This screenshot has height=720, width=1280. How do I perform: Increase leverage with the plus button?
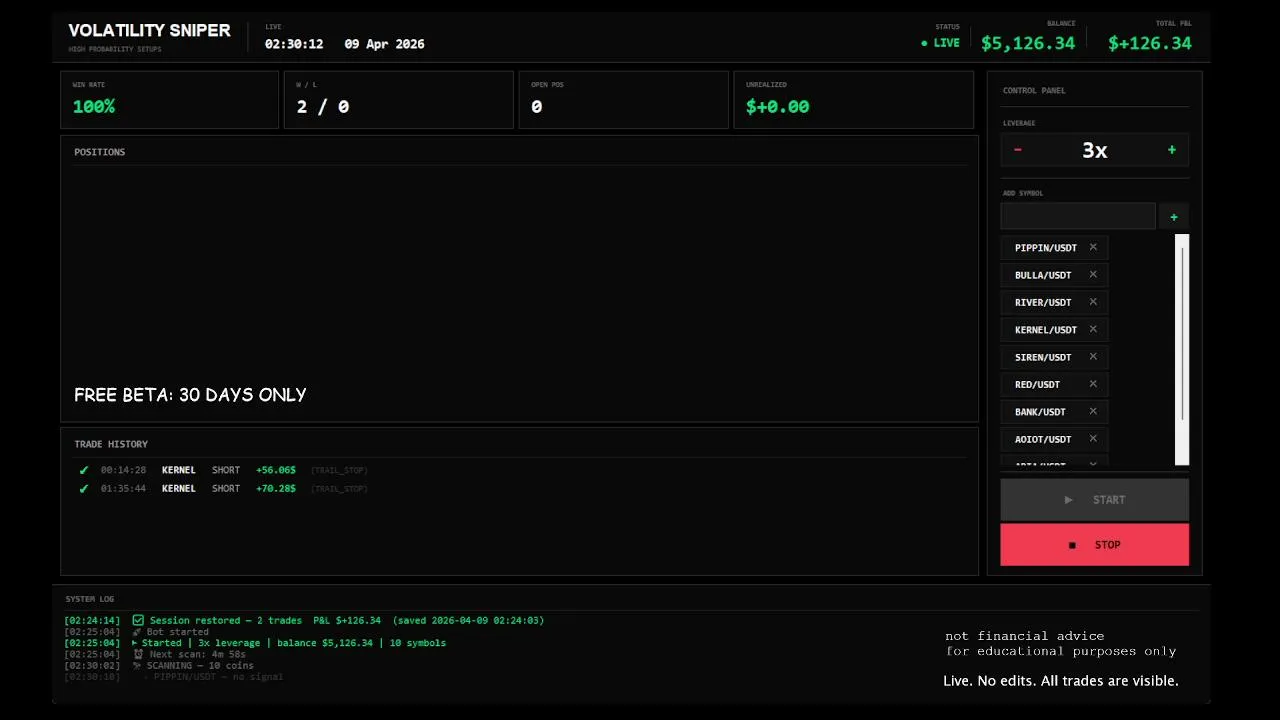click(1172, 150)
